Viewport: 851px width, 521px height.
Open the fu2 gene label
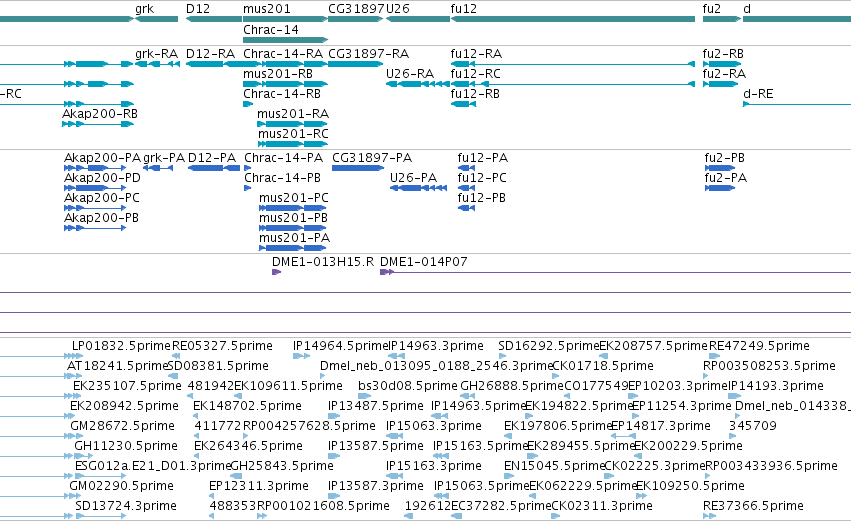712,9
